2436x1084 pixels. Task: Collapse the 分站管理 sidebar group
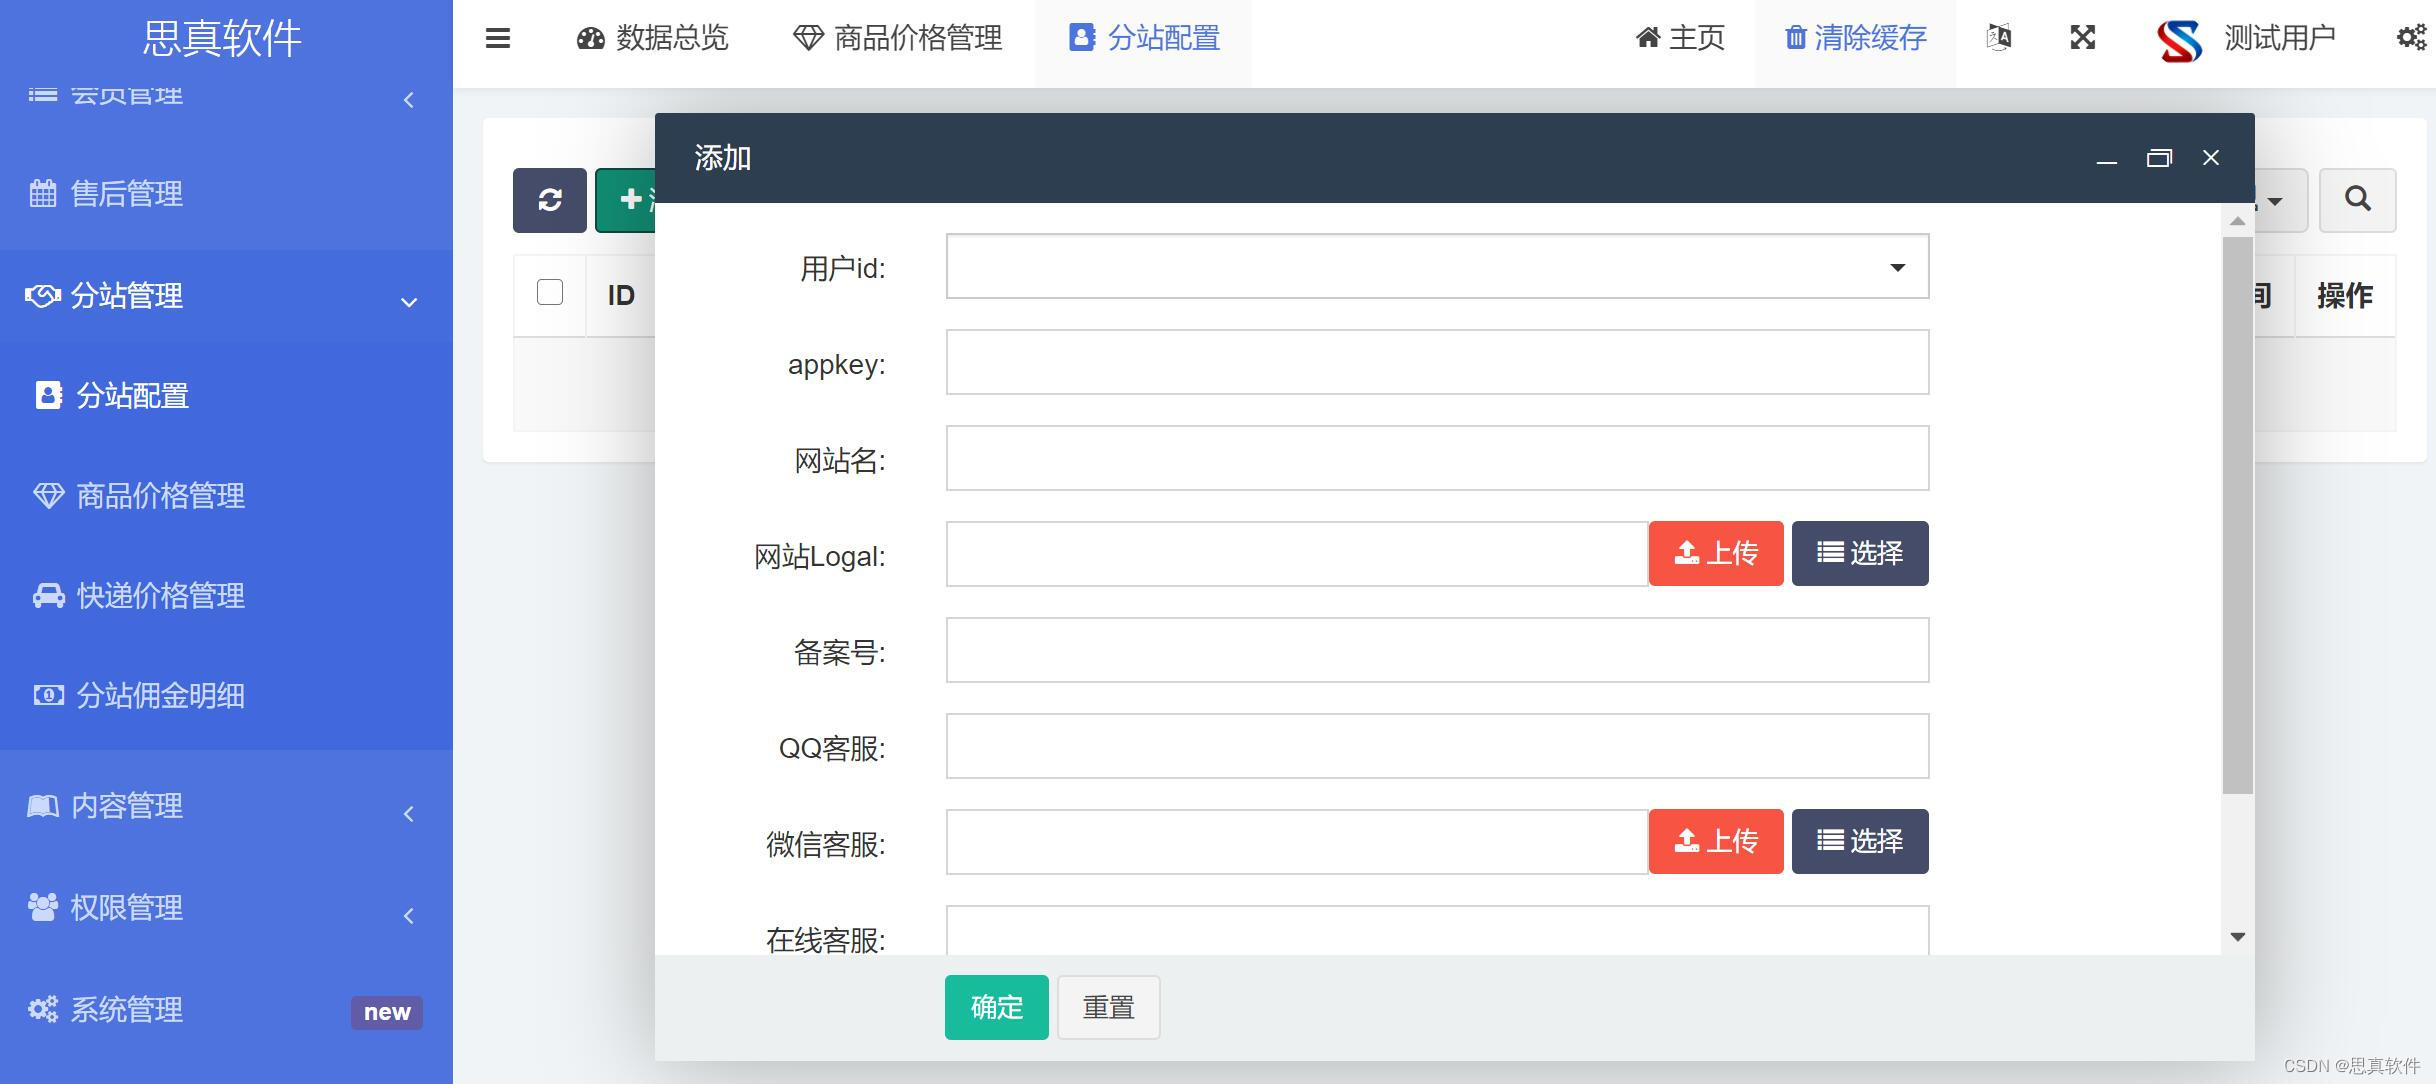[226, 296]
